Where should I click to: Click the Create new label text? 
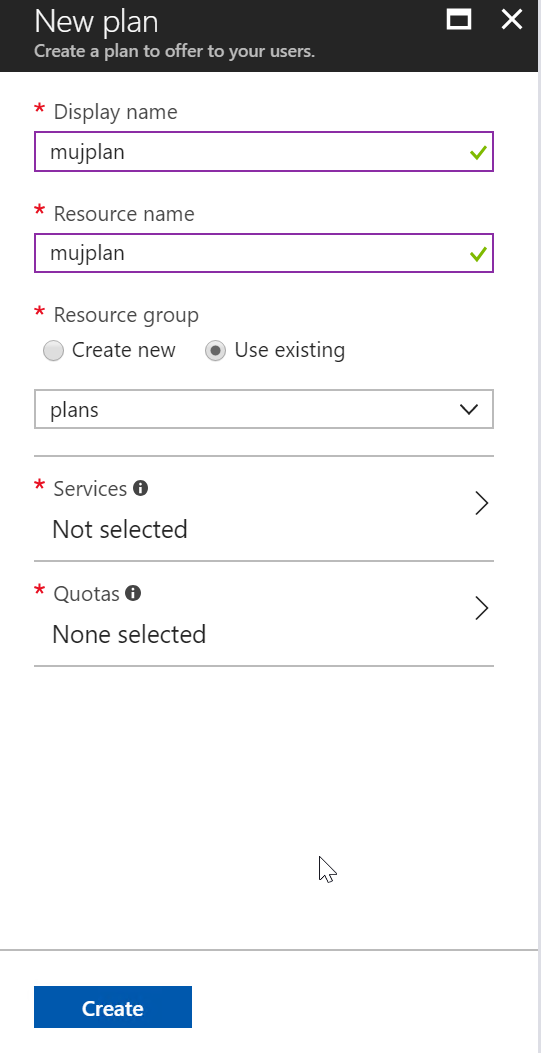(x=124, y=350)
